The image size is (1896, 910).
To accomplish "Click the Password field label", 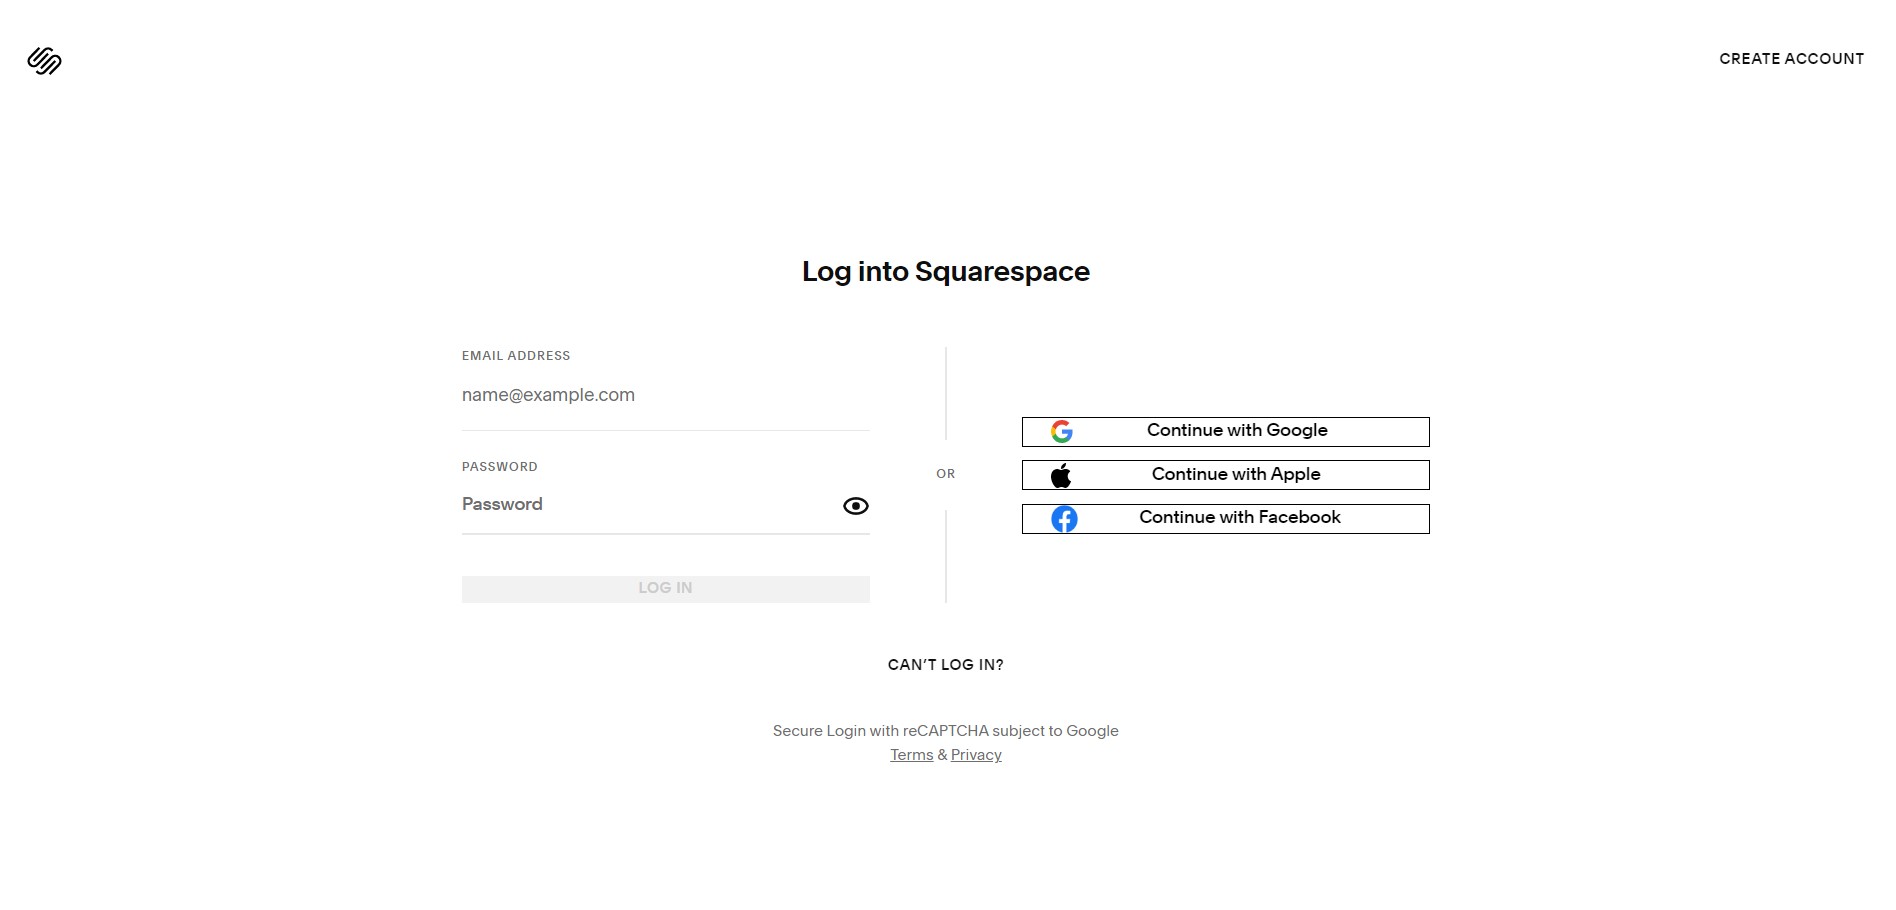I will pyautogui.click(x=499, y=467).
